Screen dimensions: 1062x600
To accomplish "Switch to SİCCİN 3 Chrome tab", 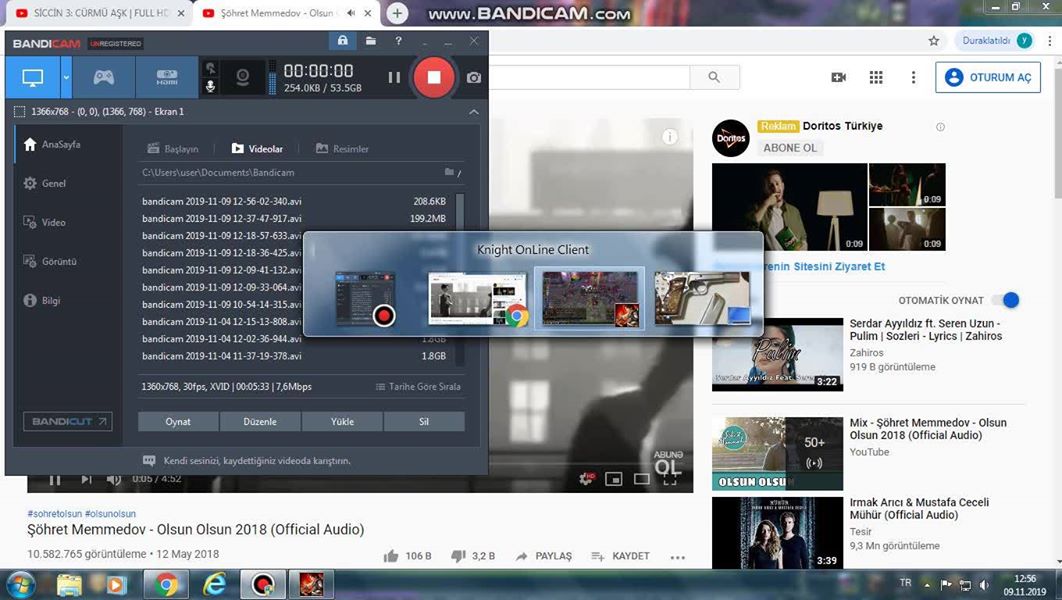I will click(100, 13).
